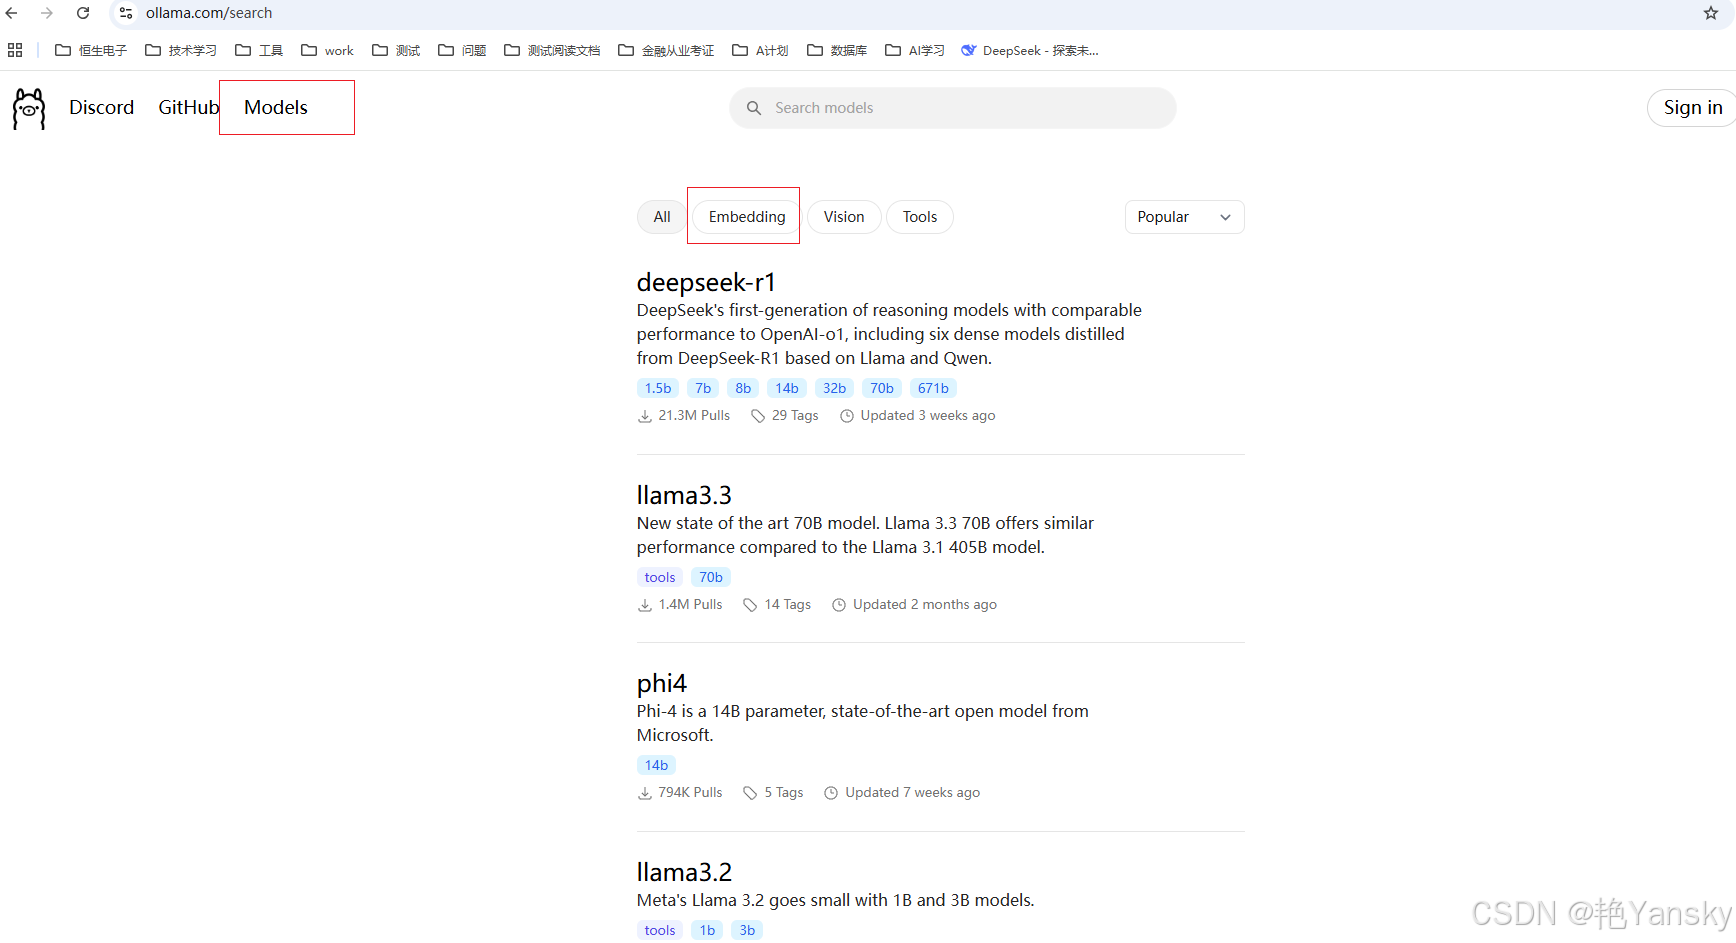Open the 测试 bookmark folder
Screen dimensions: 1736x943
click(396, 50)
